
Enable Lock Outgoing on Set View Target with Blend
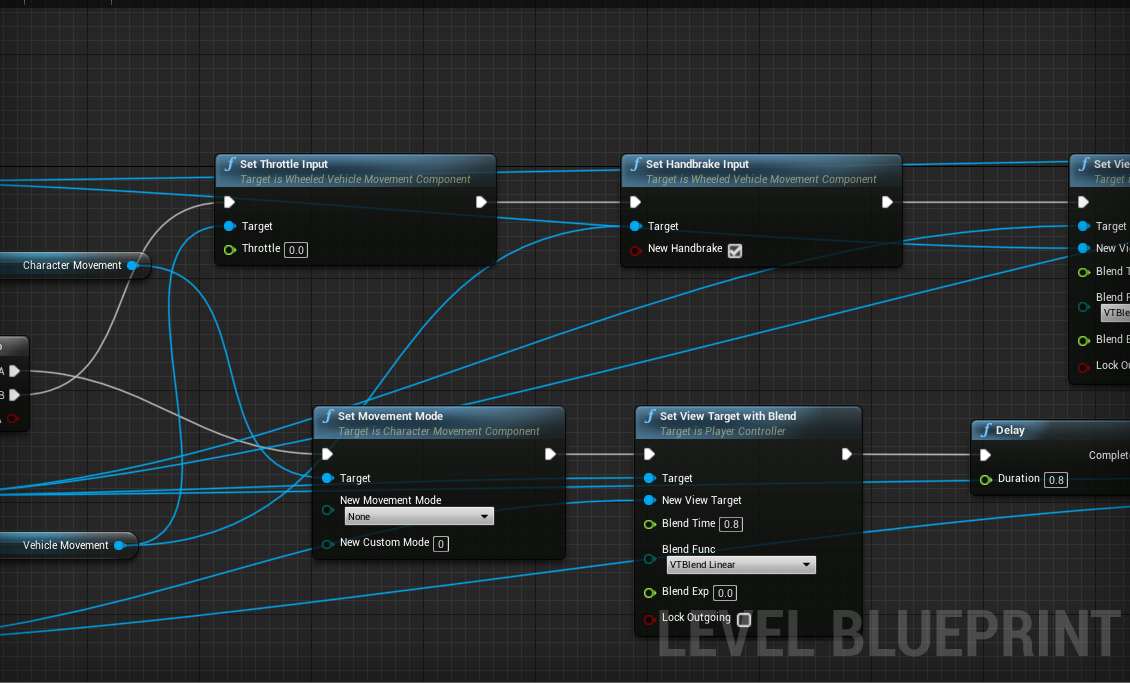coord(744,620)
